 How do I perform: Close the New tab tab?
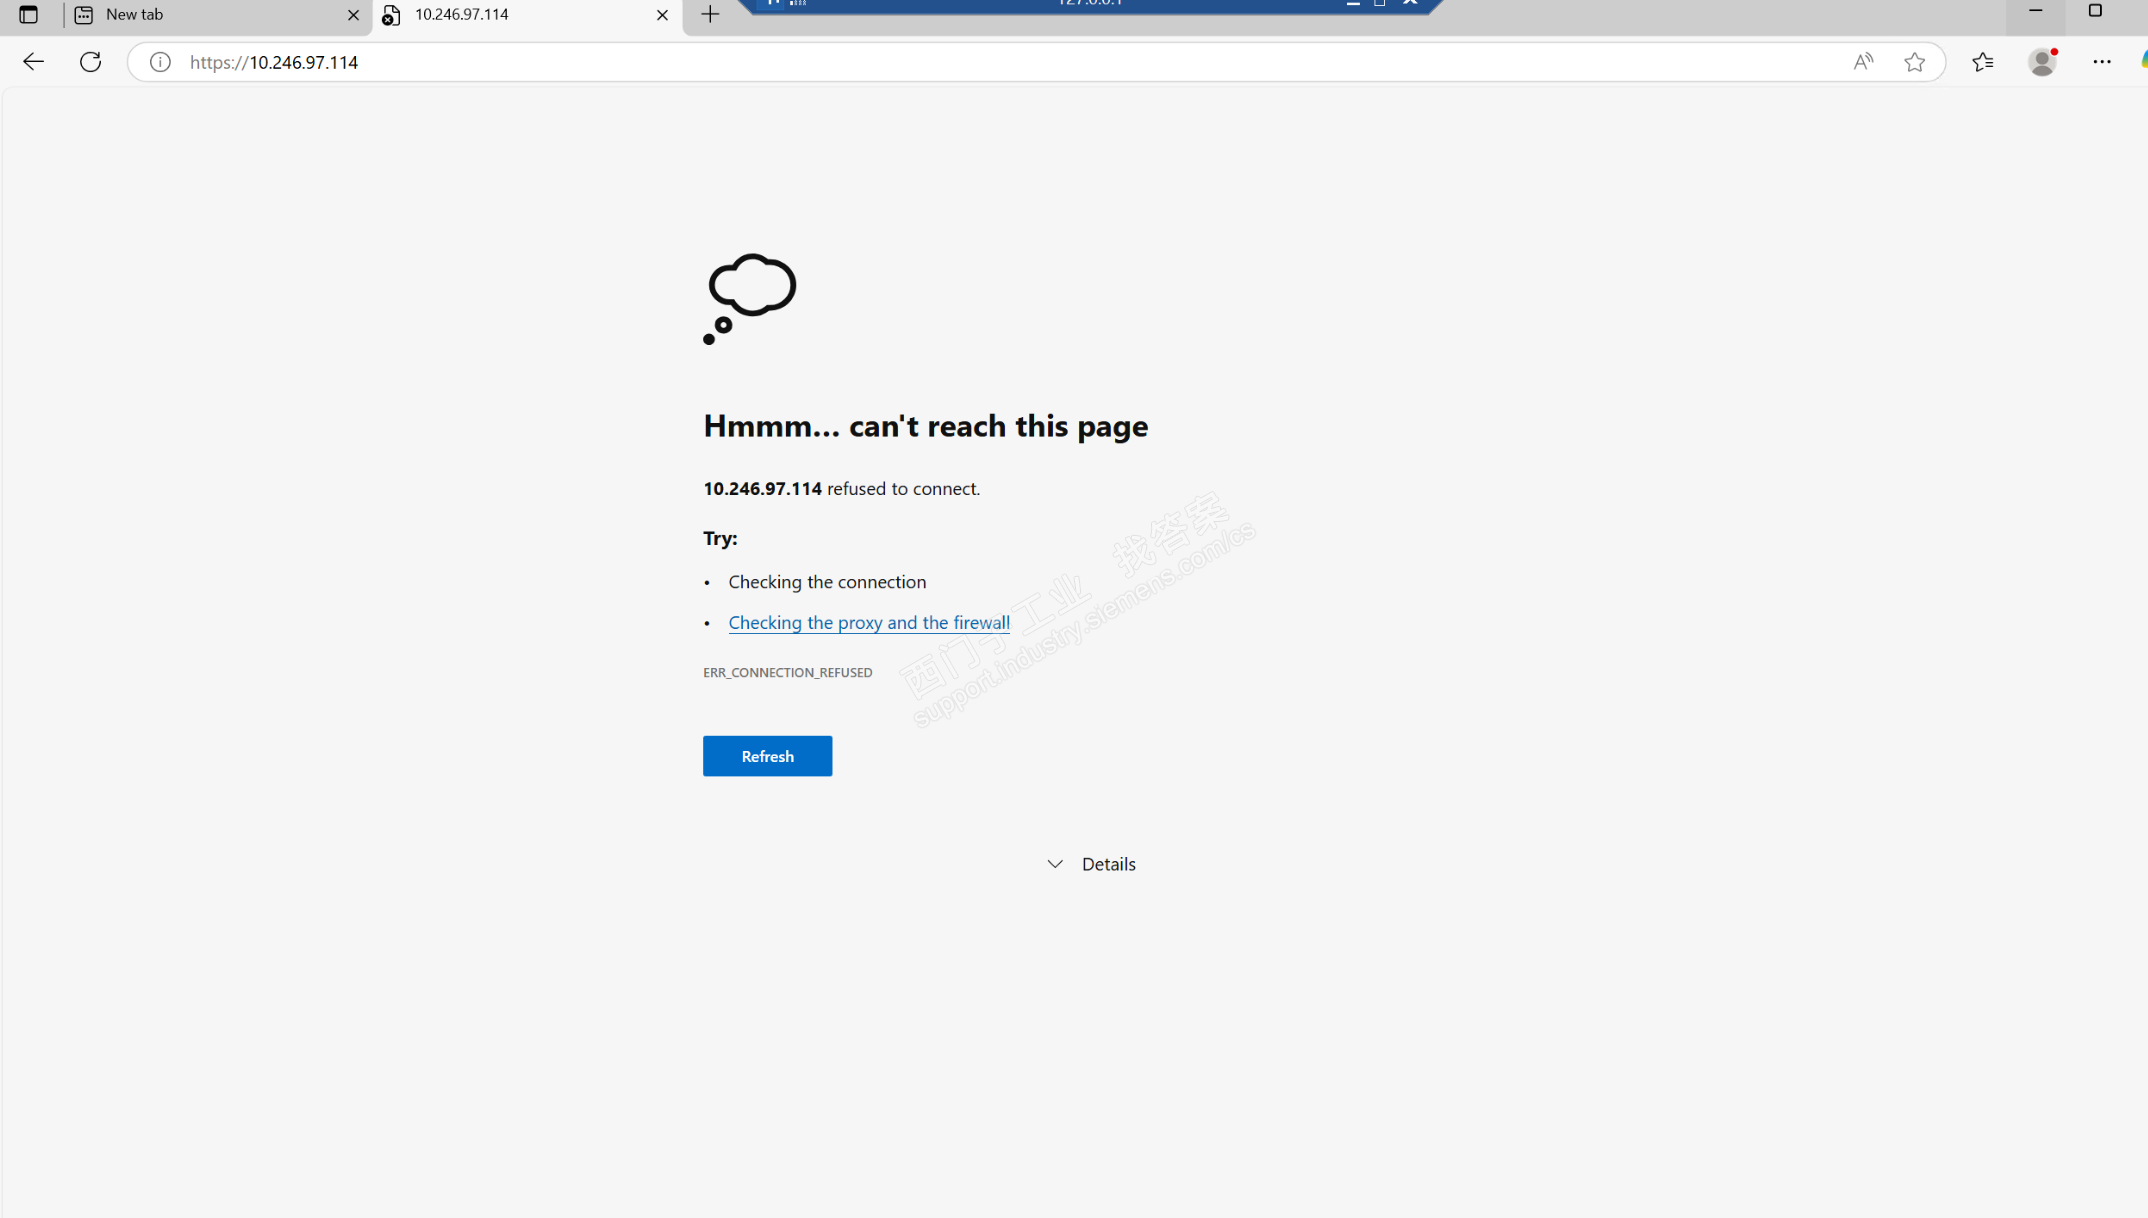pyautogui.click(x=353, y=14)
